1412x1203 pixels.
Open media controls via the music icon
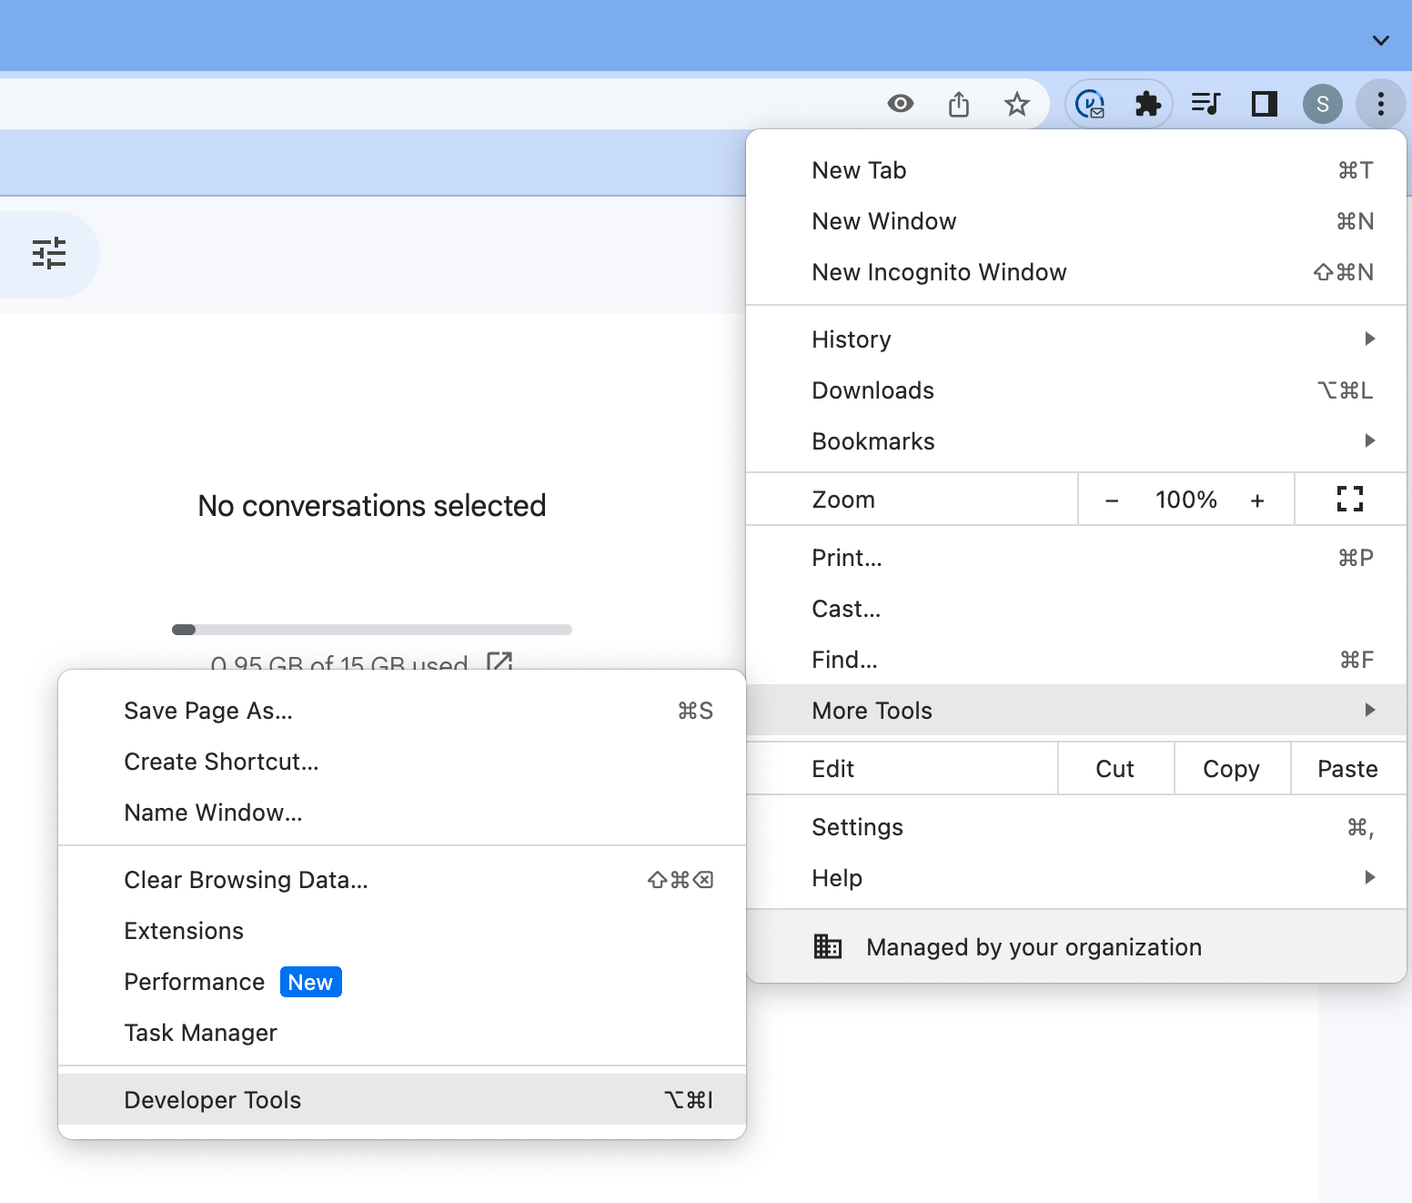(x=1206, y=103)
